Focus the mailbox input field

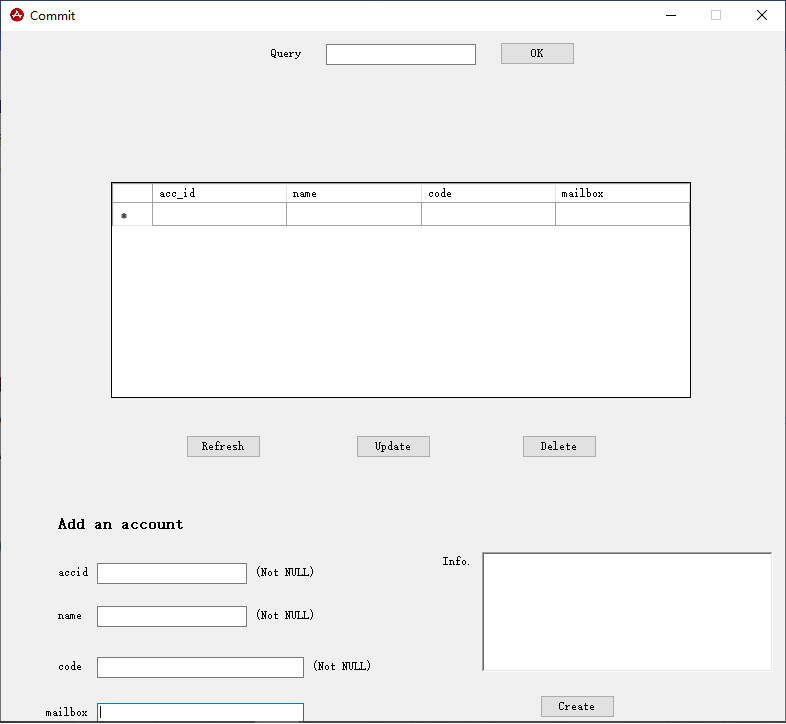[x=200, y=712]
